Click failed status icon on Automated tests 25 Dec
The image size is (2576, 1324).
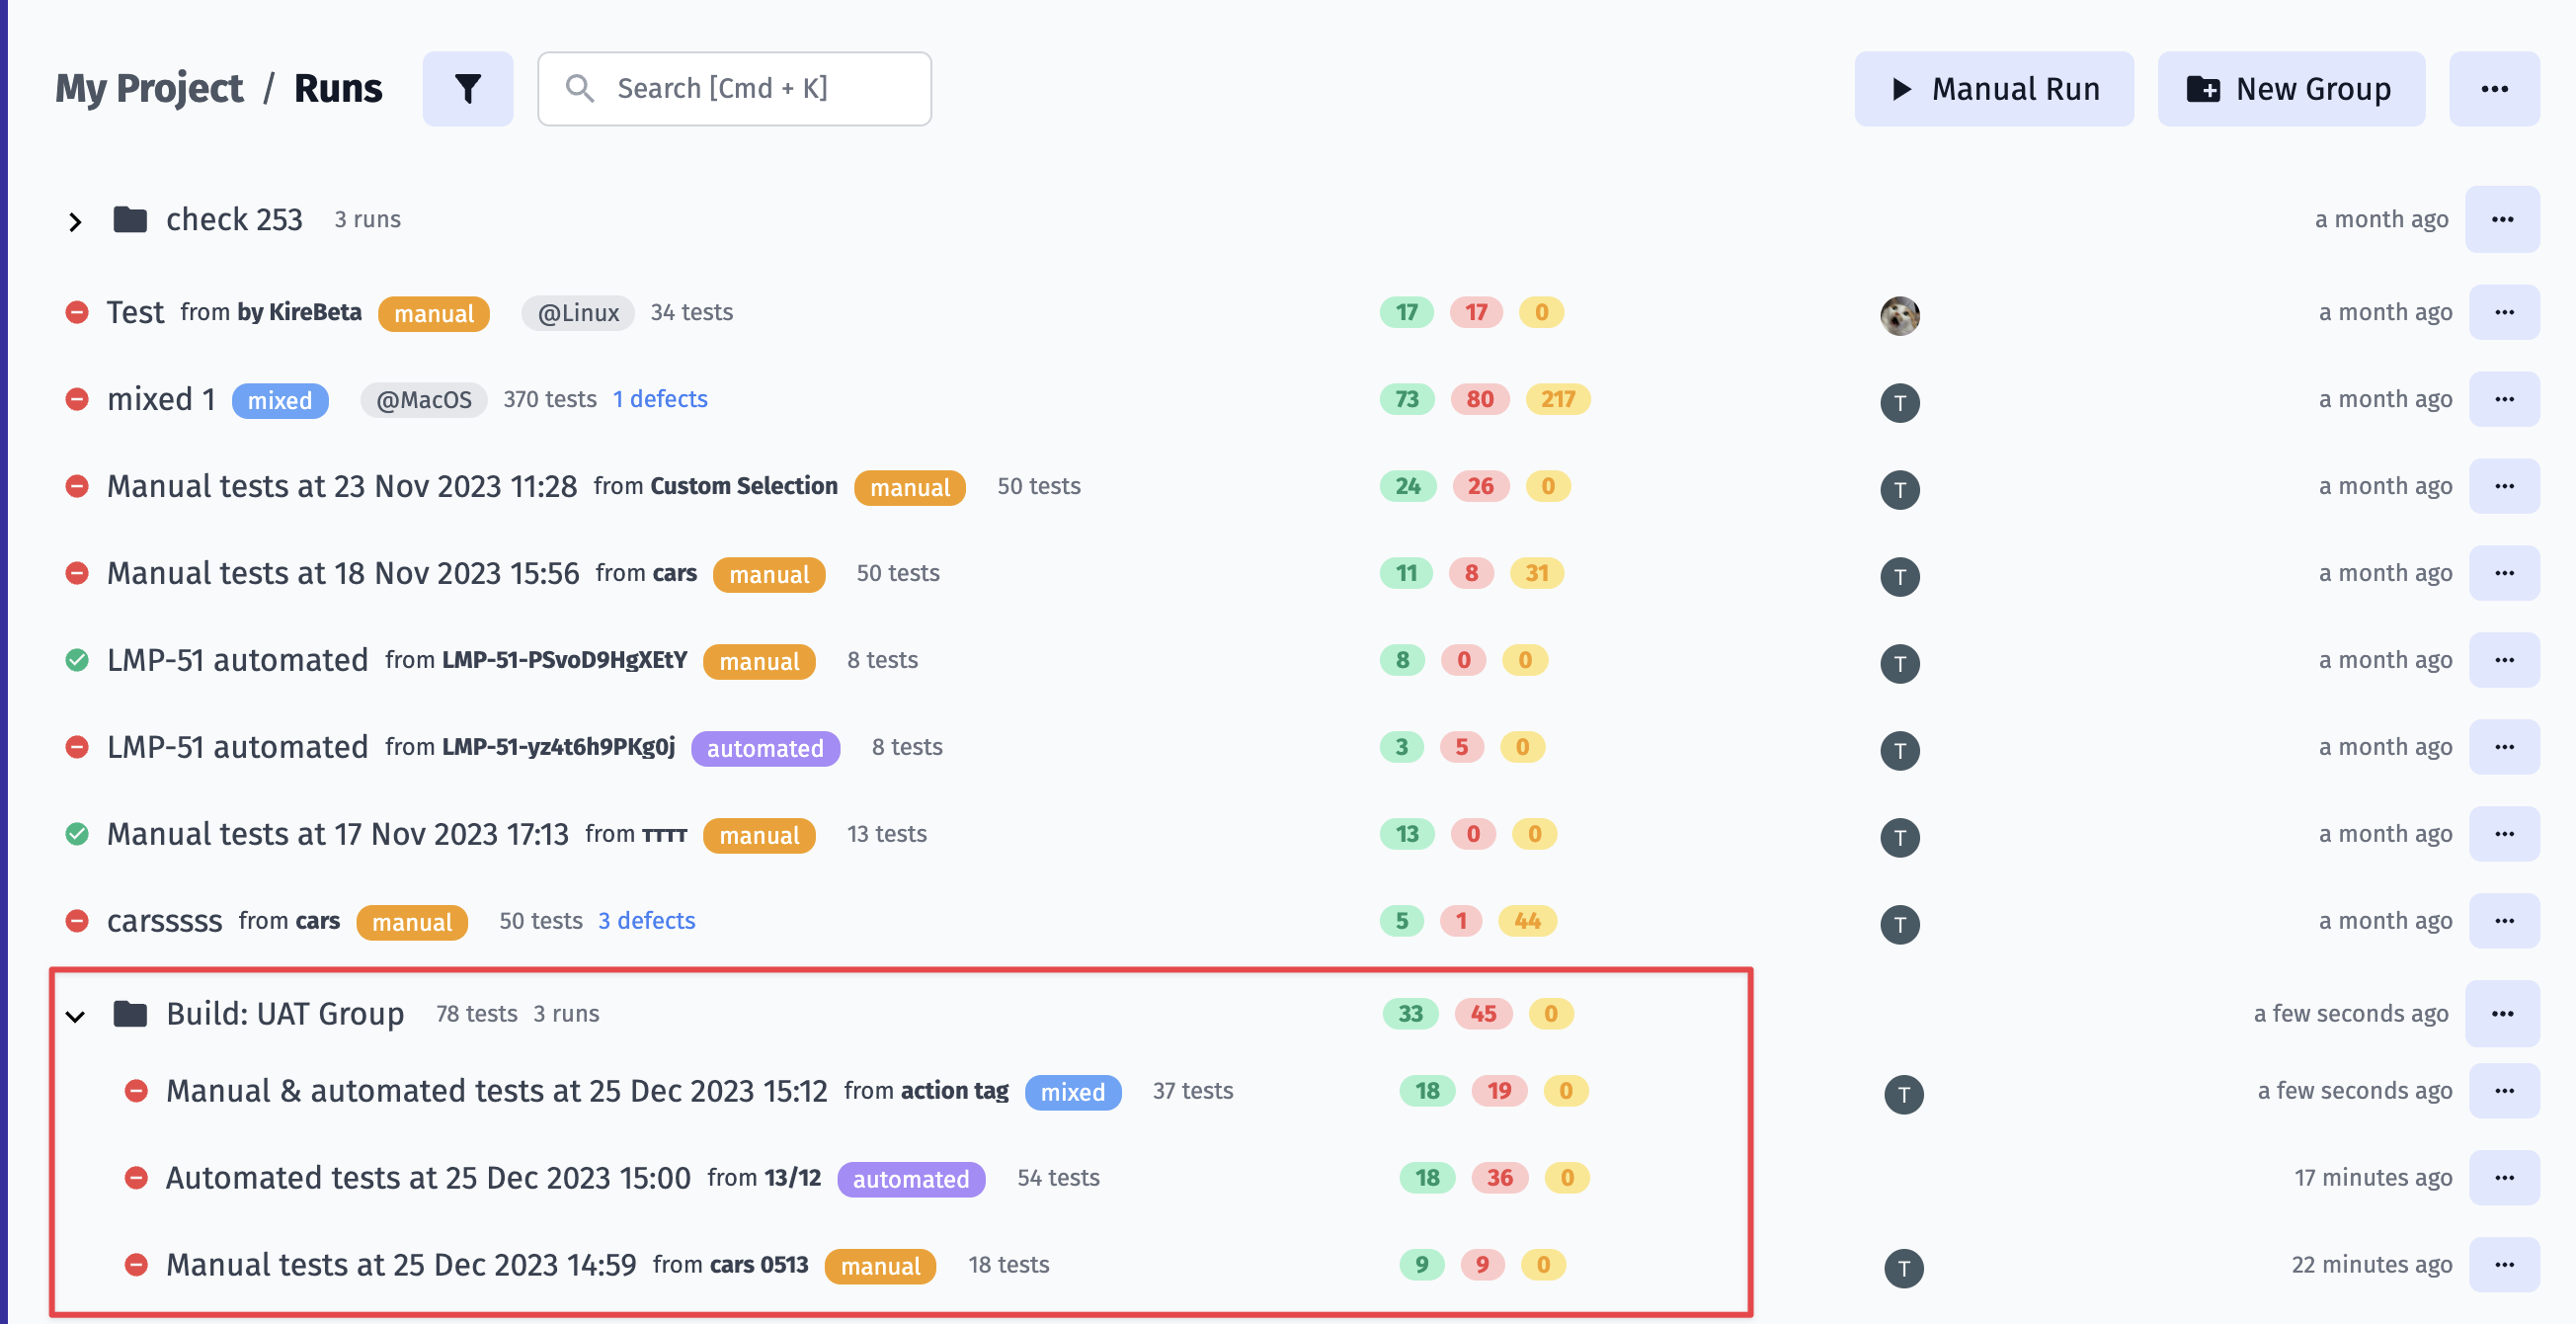pyautogui.click(x=136, y=1178)
